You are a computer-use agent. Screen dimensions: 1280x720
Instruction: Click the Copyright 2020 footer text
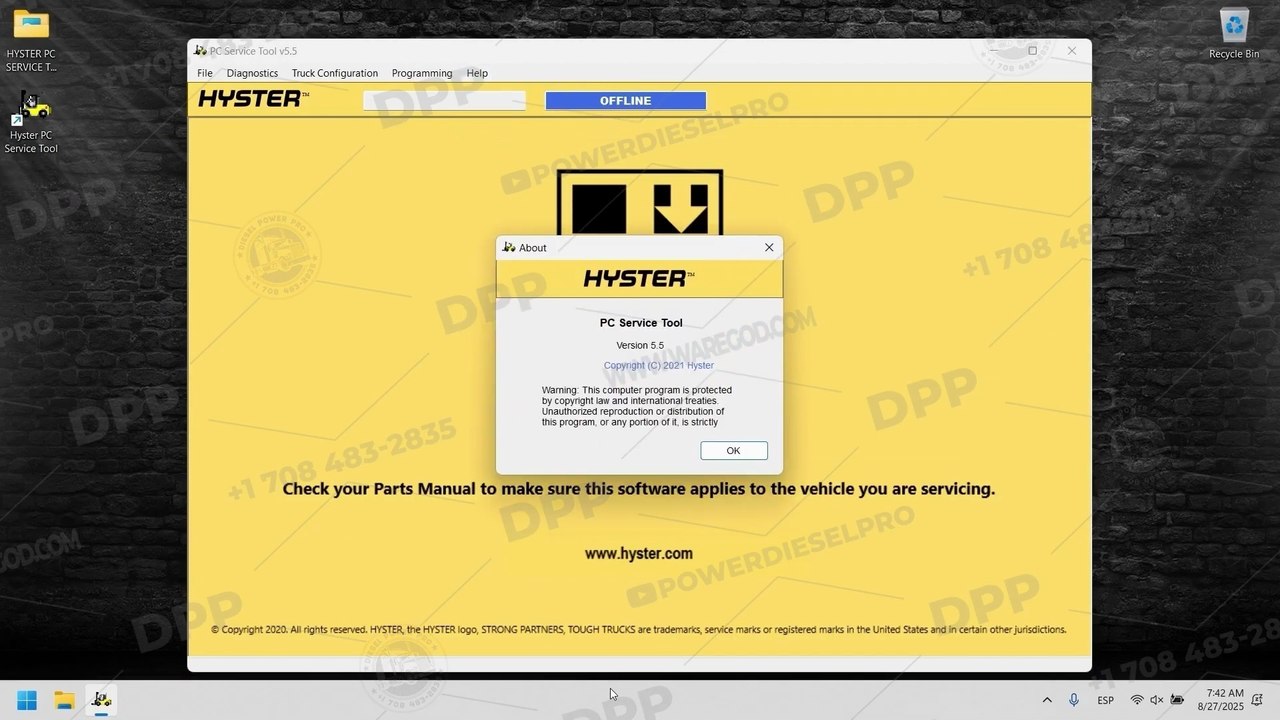pyautogui.click(x=639, y=630)
